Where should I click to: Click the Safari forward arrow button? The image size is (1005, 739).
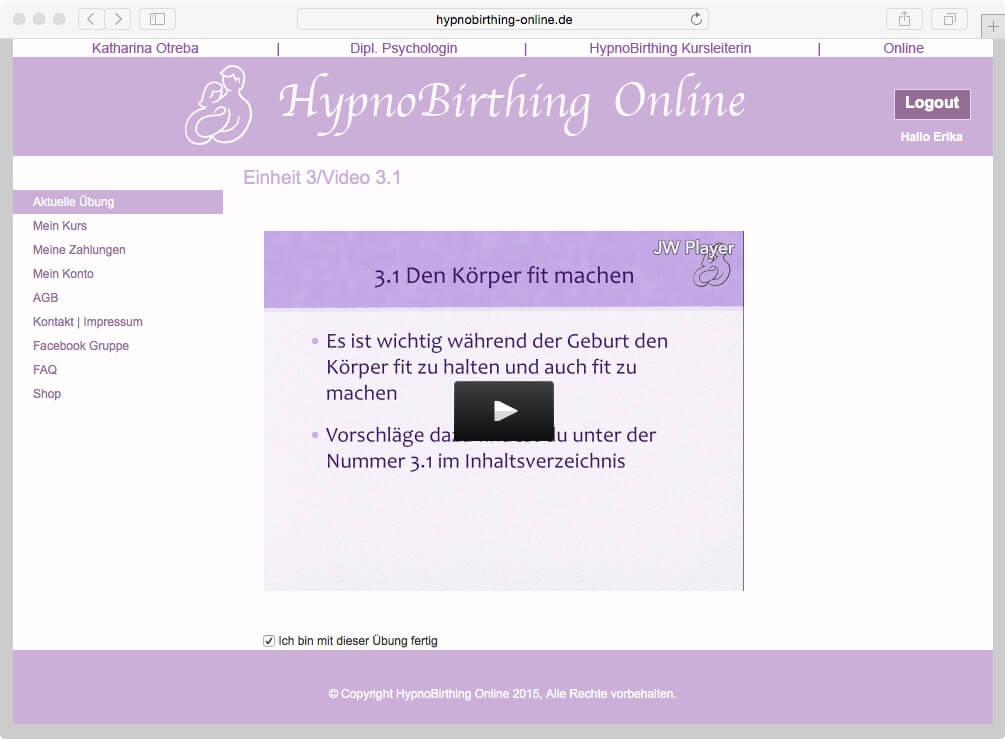[118, 19]
